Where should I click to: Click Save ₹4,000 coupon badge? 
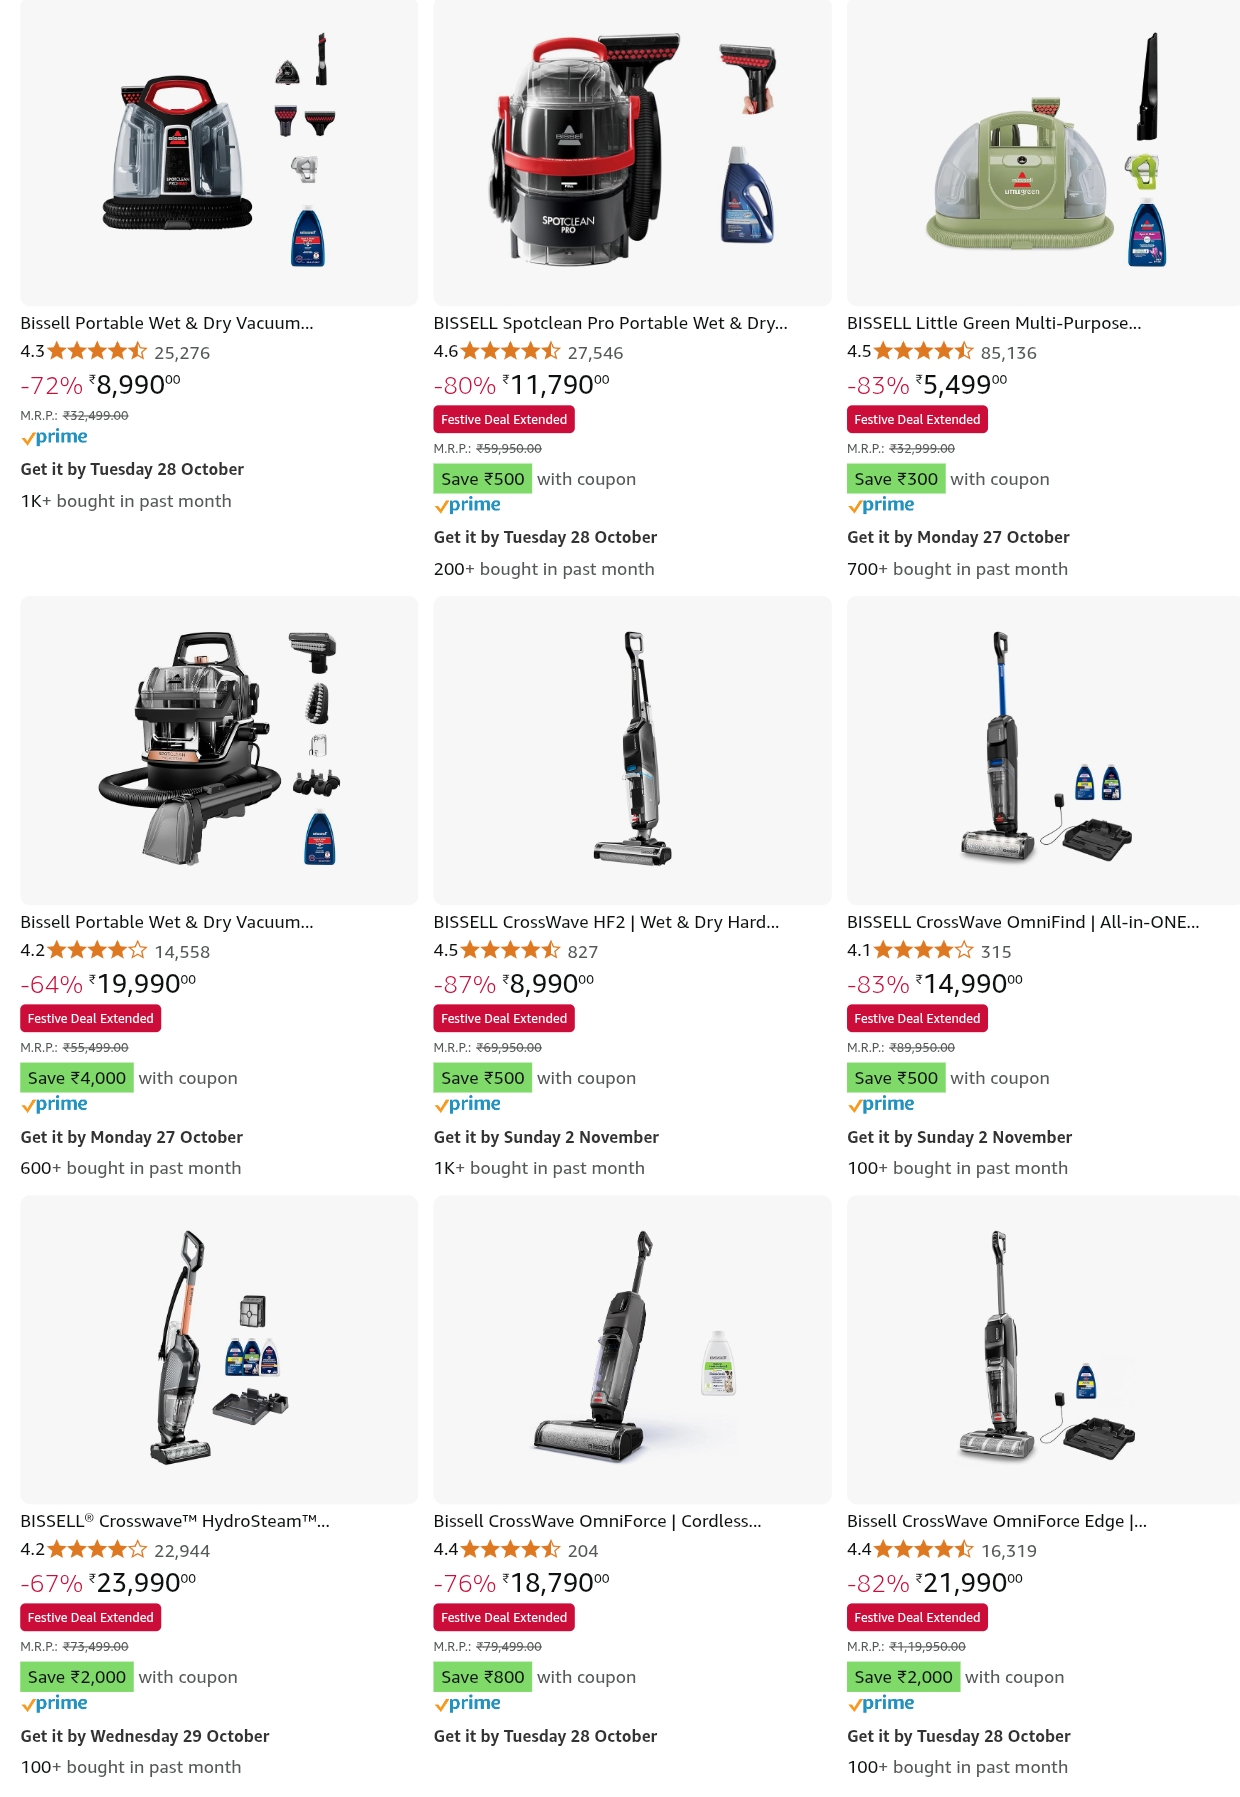click(x=77, y=1078)
